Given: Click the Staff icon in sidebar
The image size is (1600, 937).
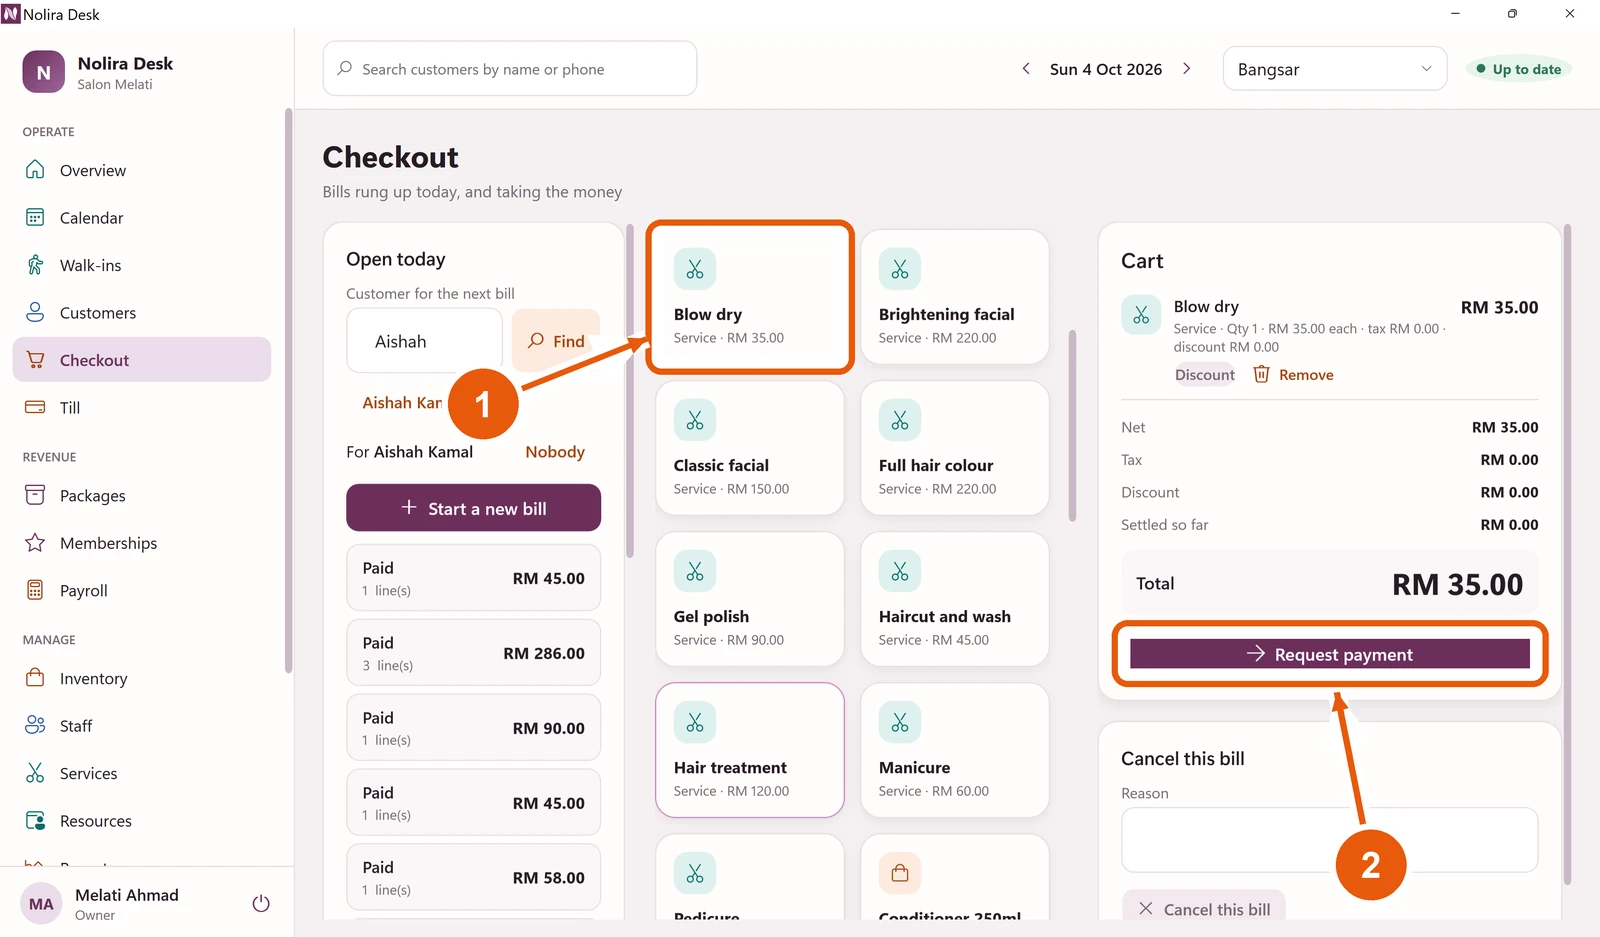Looking at the screenshot, I should [x=35, y=725].
